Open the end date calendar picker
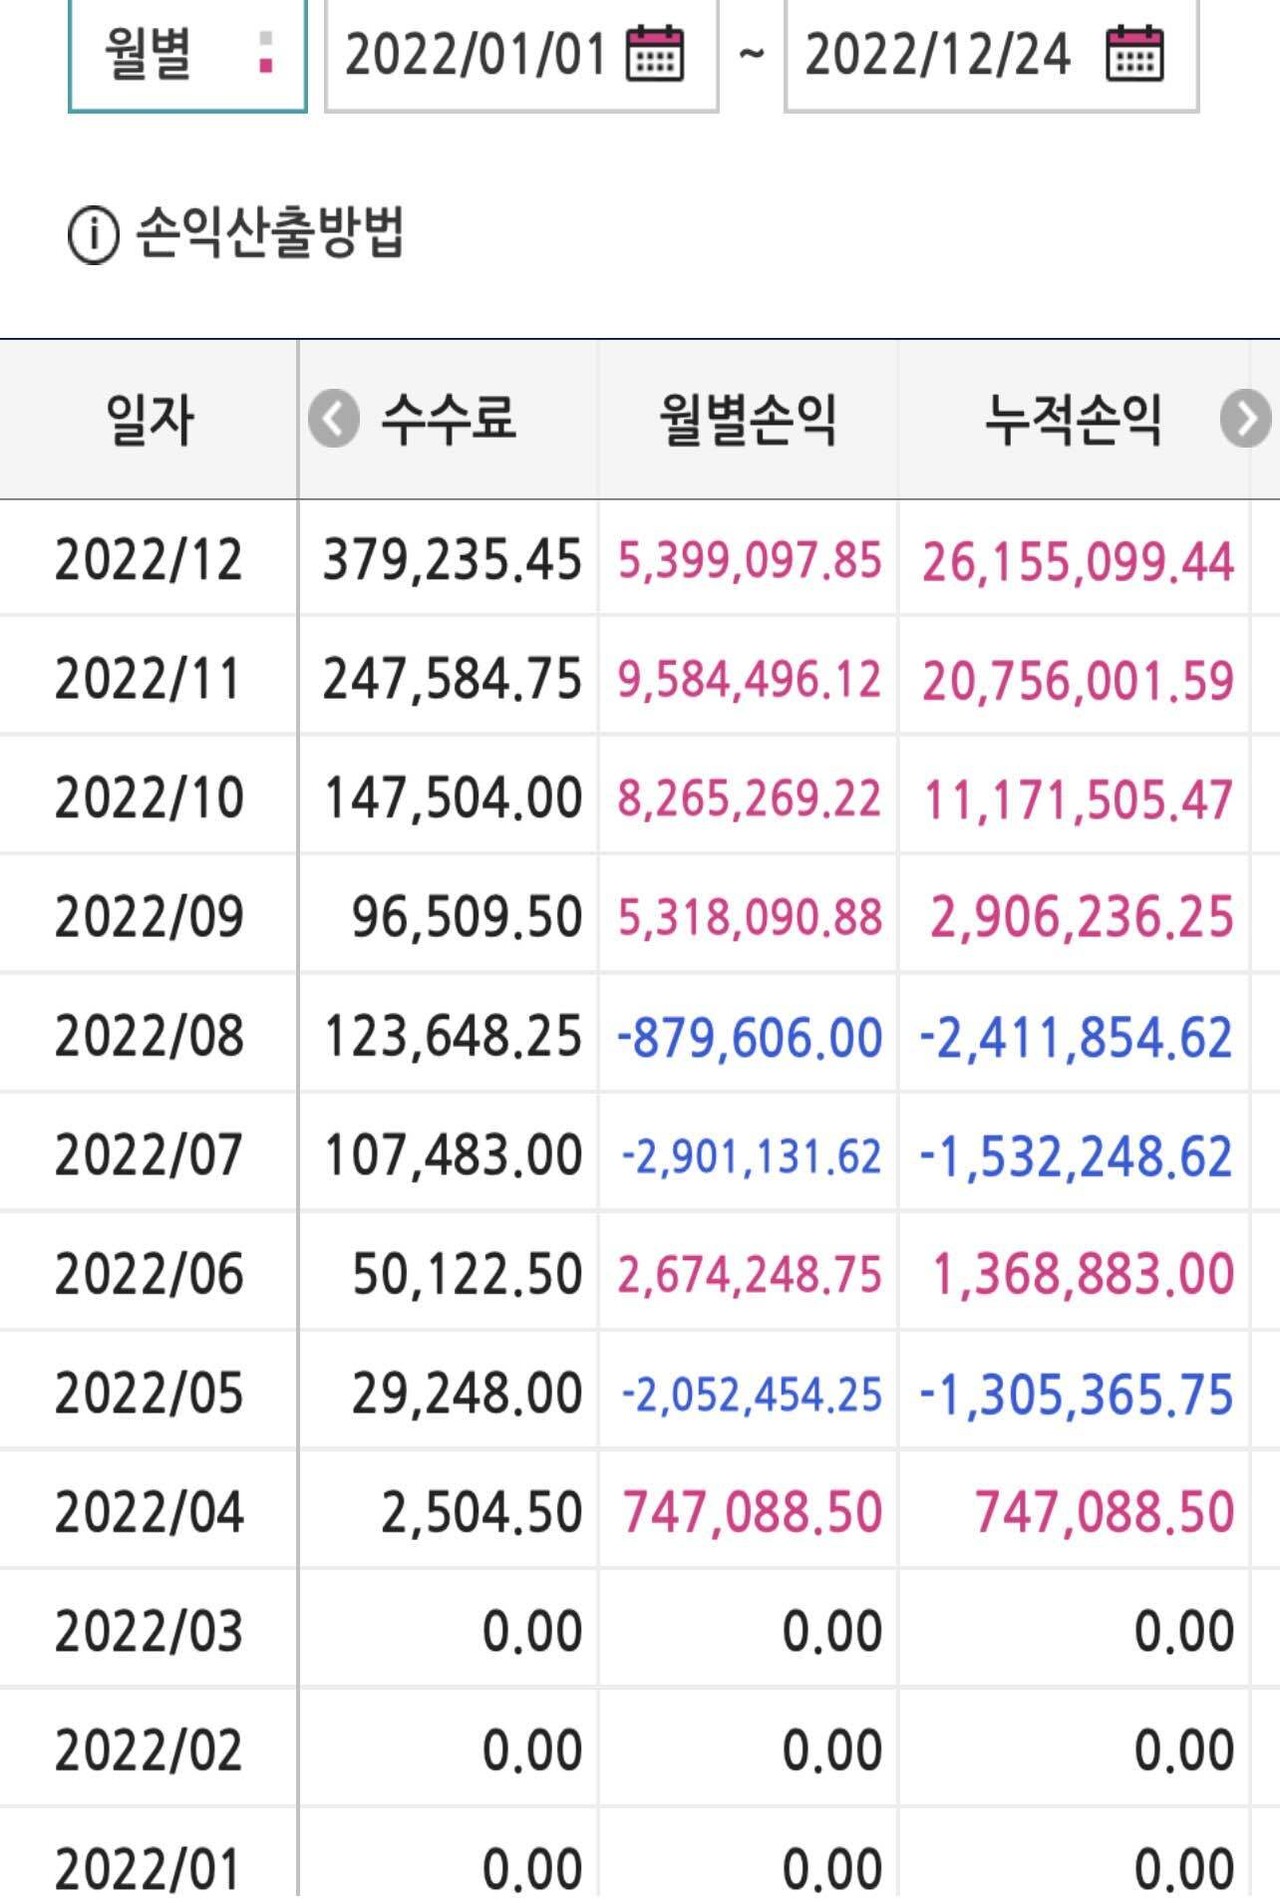Viewport: 1280px width, 1903px height. 1135,54
